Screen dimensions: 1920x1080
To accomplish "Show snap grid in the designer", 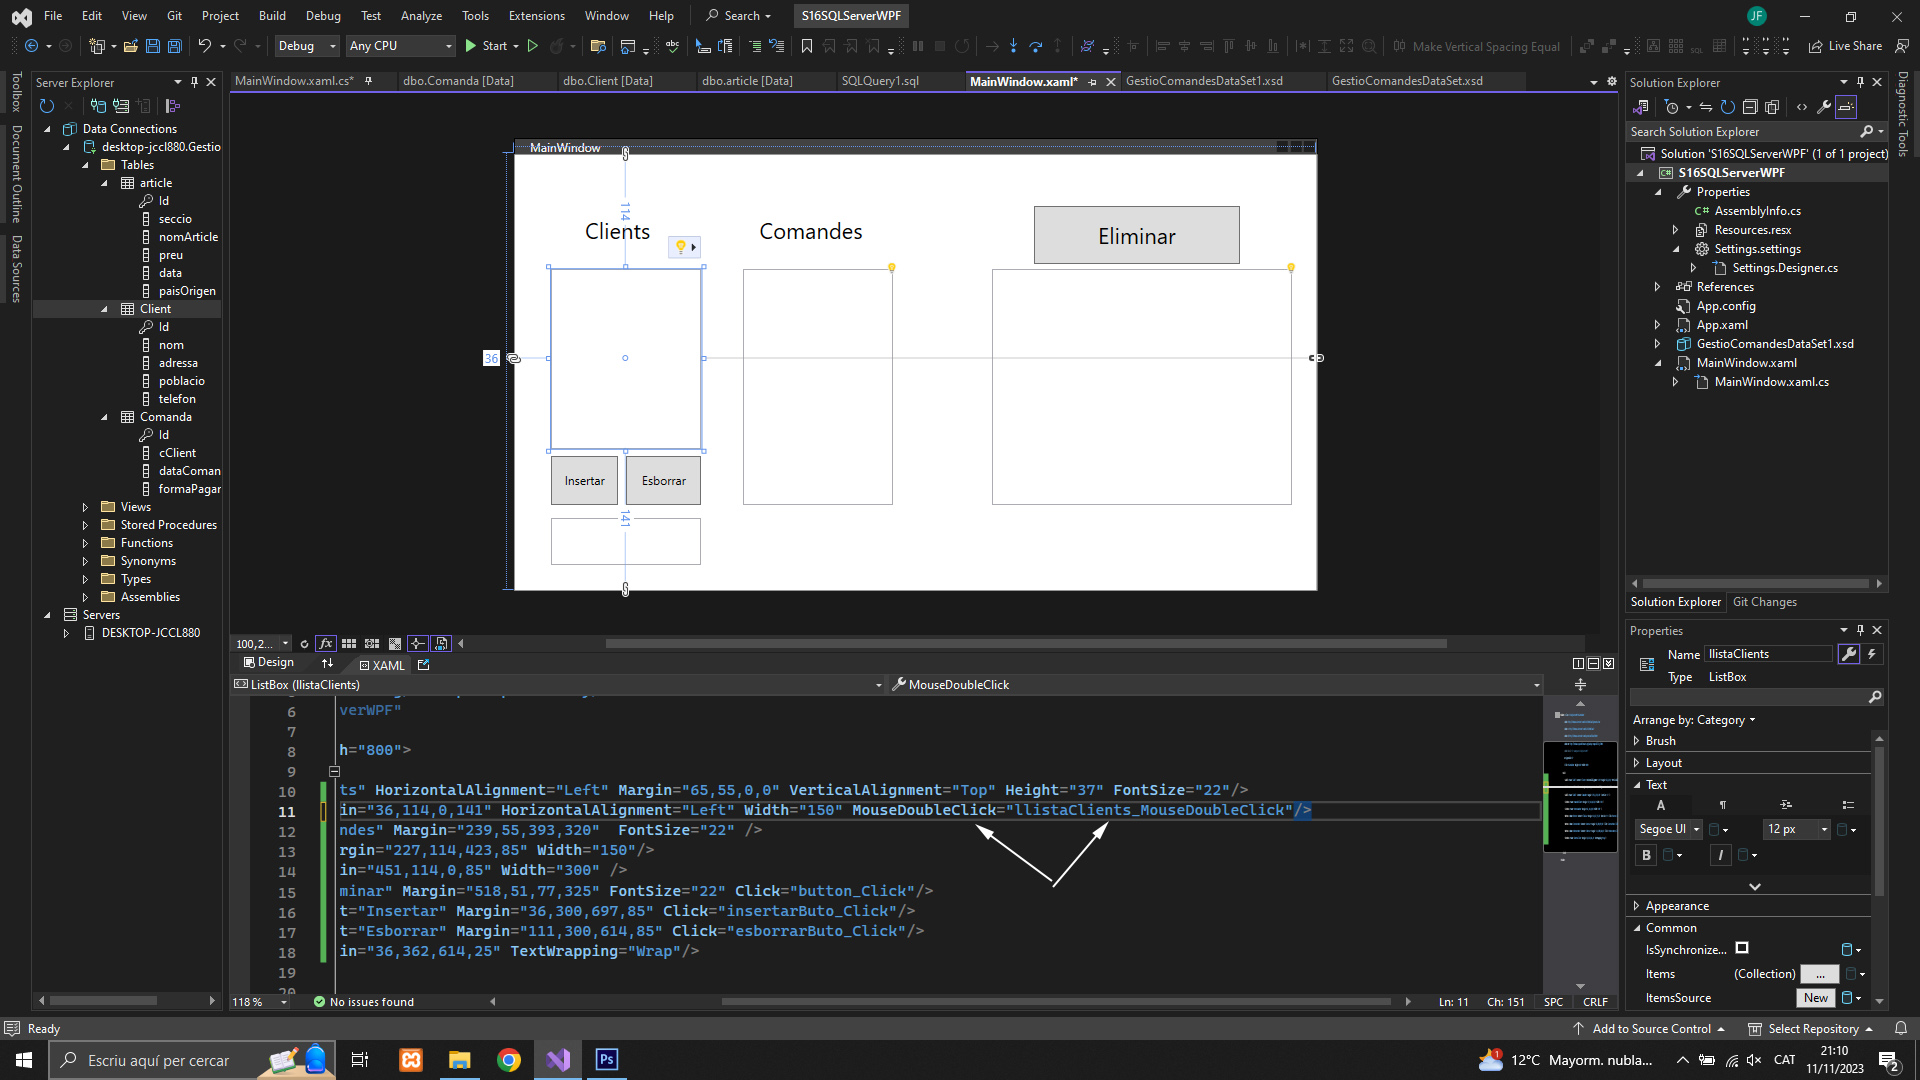I will pos(349,644).
